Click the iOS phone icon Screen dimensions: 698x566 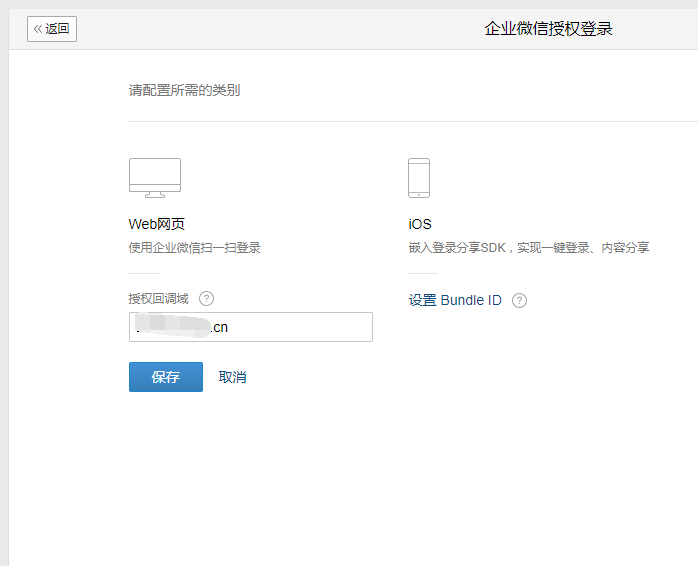419,178
